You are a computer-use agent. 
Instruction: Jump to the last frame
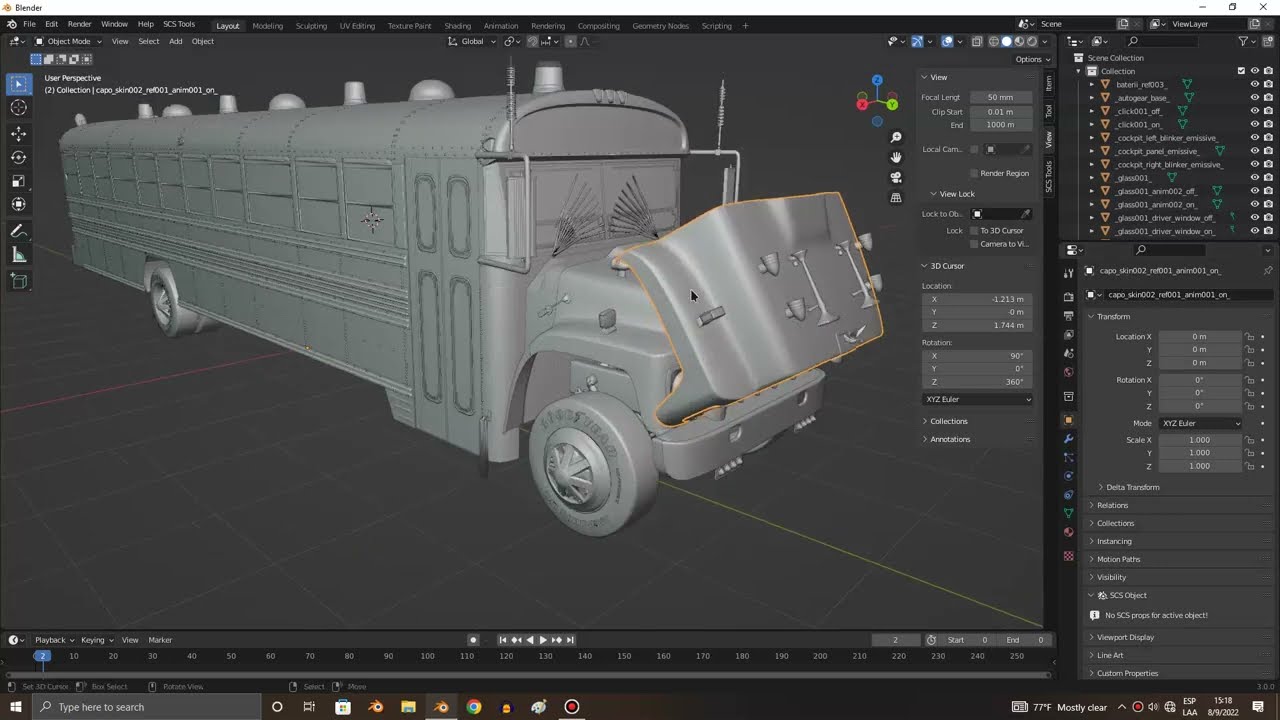click(x=570, y=640)
